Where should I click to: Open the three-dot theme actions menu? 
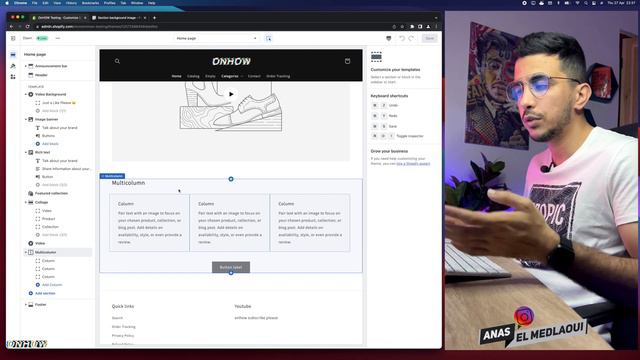coord(58,38)
